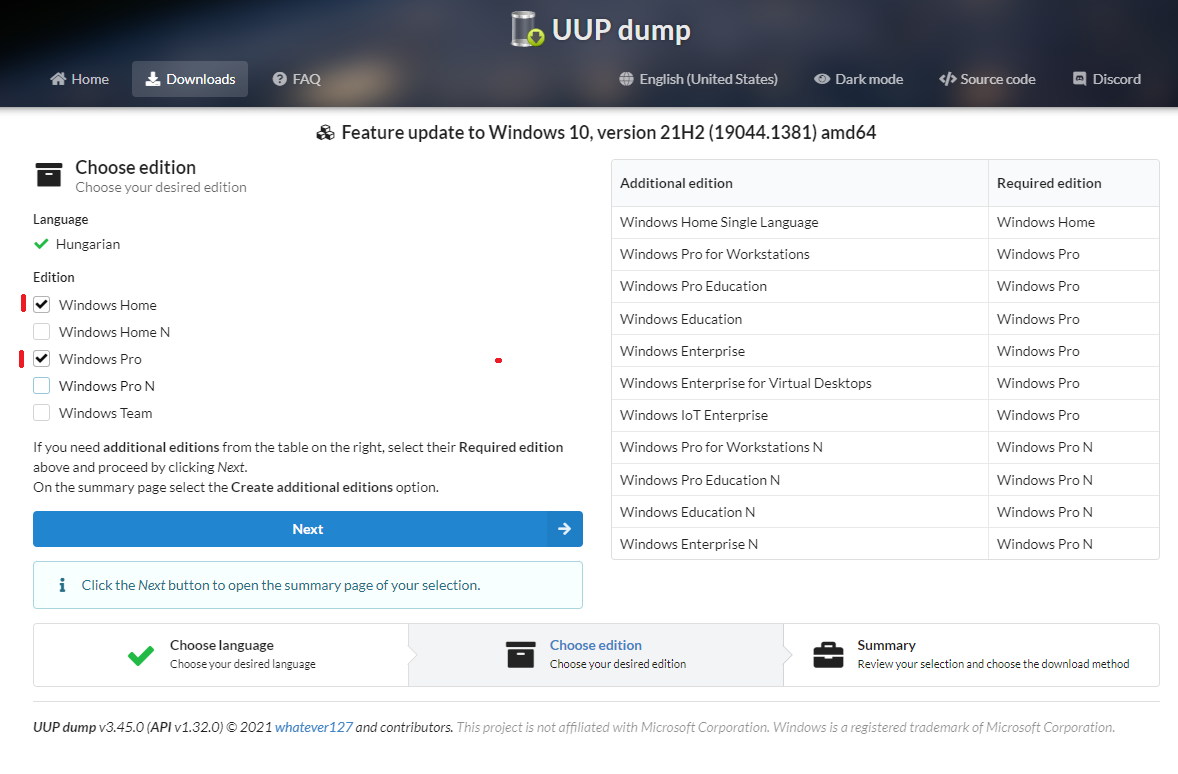Viewport: 1178px width, 774px height.
Task: Open the Source code link
Action: pos(987,79)
